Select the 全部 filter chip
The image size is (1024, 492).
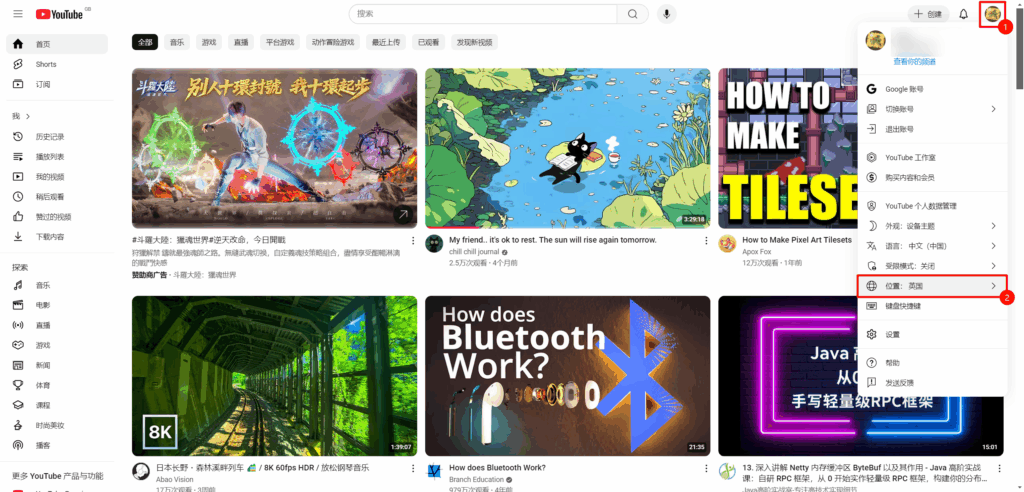145,42
